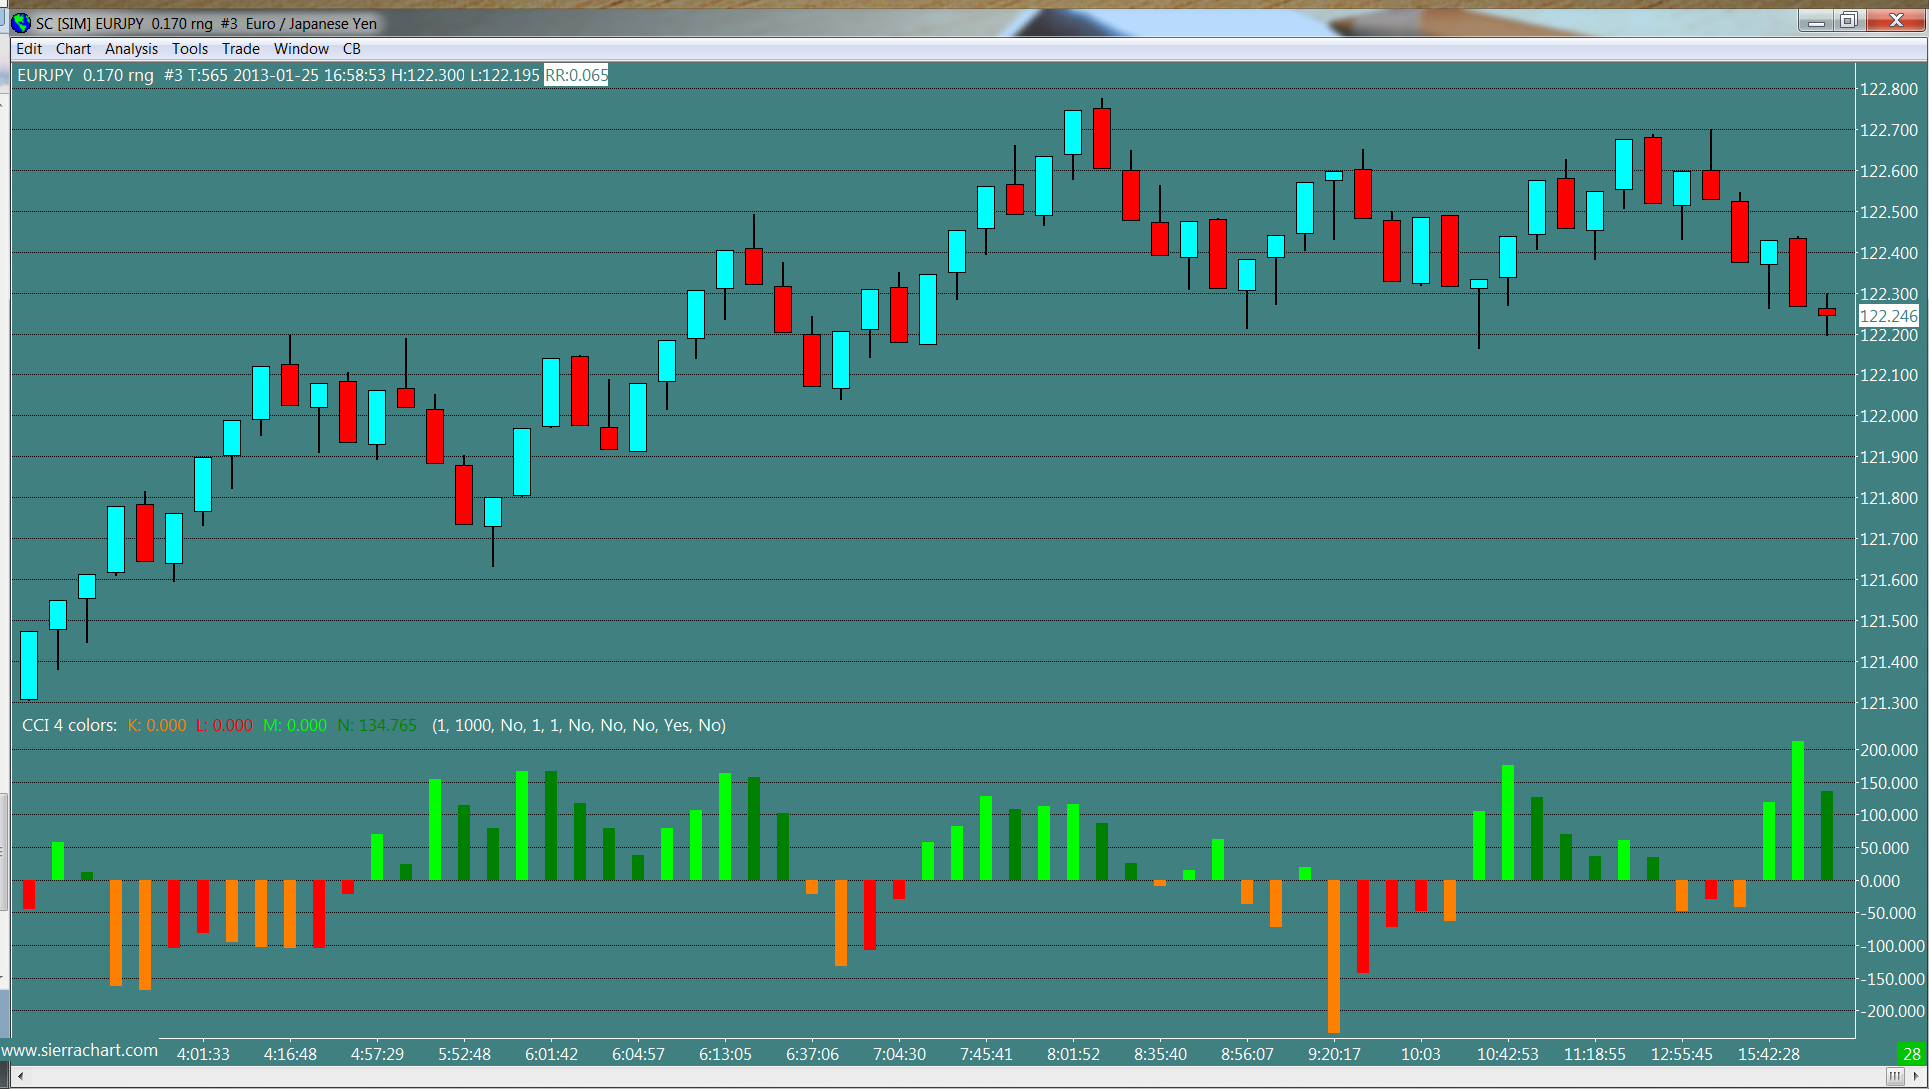Open the Chart menu
1929x1089 pixels.
[x=73, y=49]
